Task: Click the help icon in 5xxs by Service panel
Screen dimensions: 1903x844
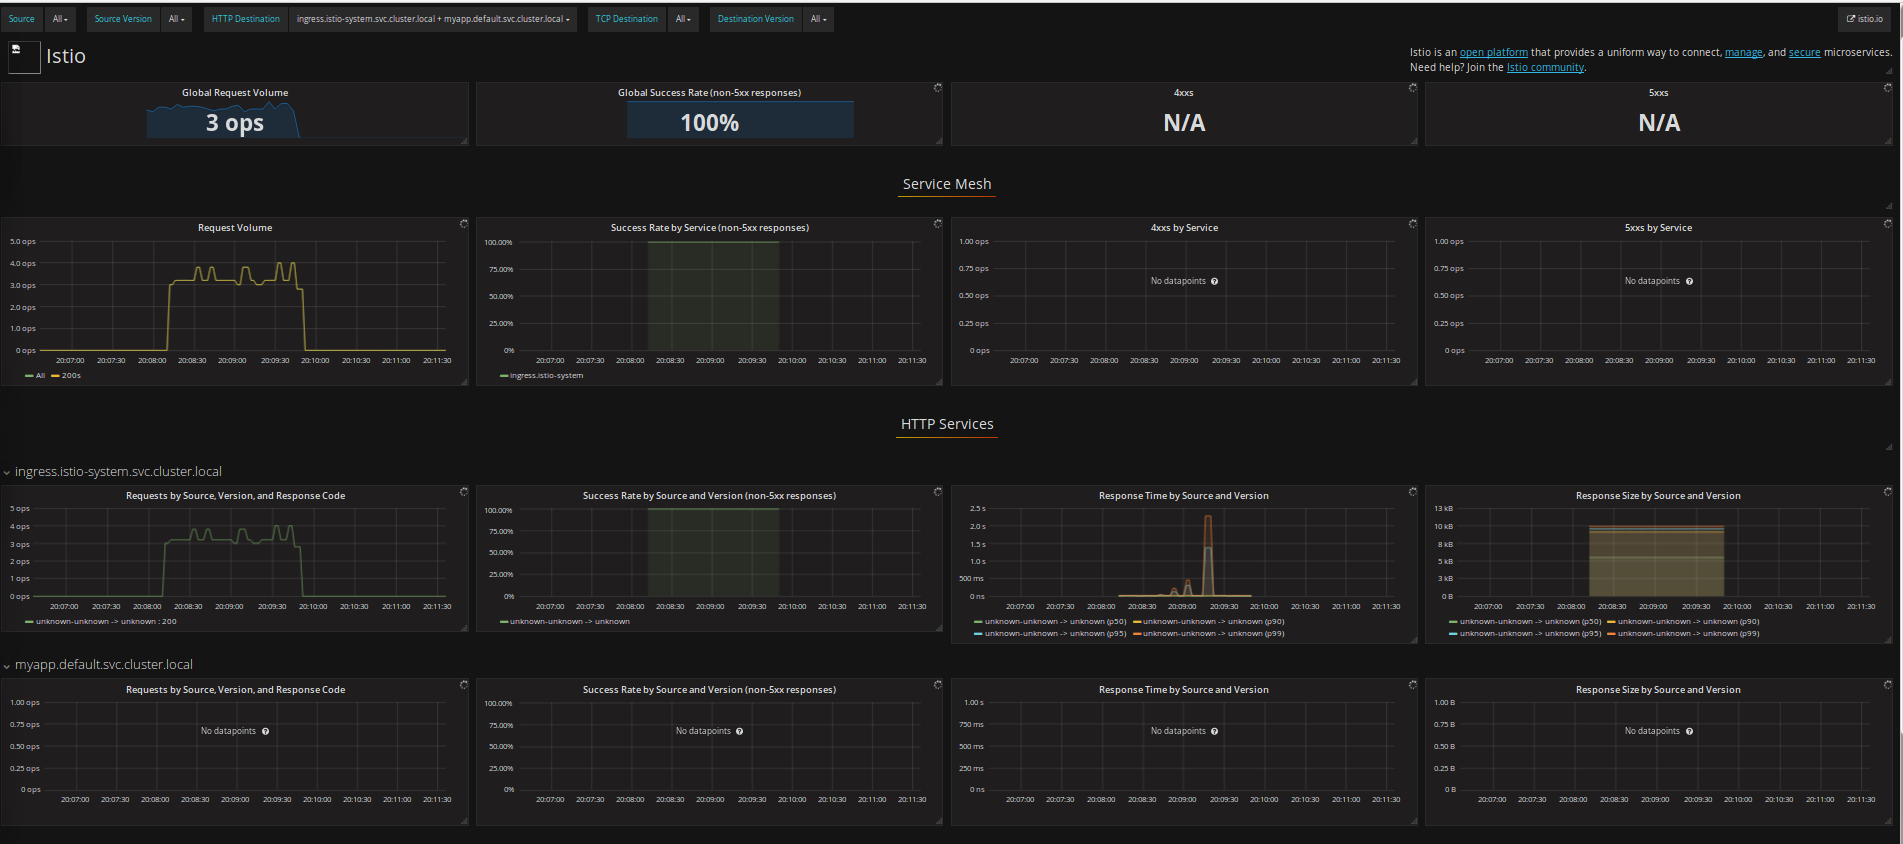Action: (x=1689, y=281)
